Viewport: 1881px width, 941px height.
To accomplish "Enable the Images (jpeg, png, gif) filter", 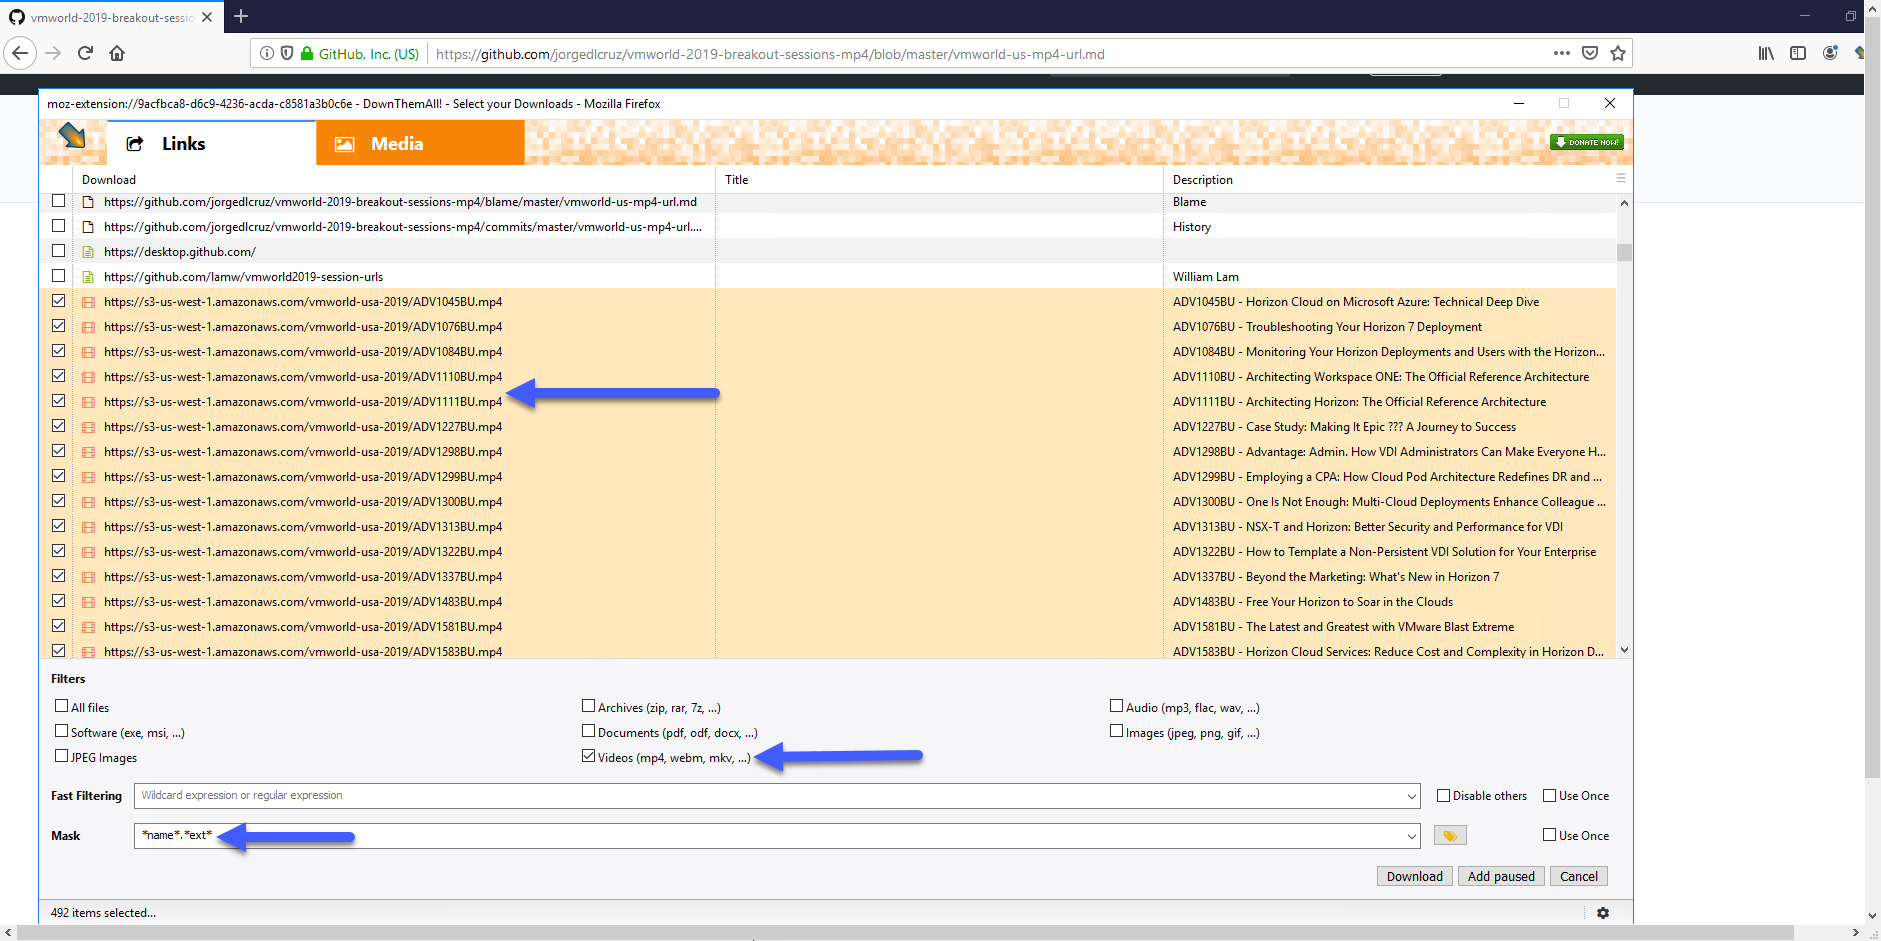I will [1117, 731].
